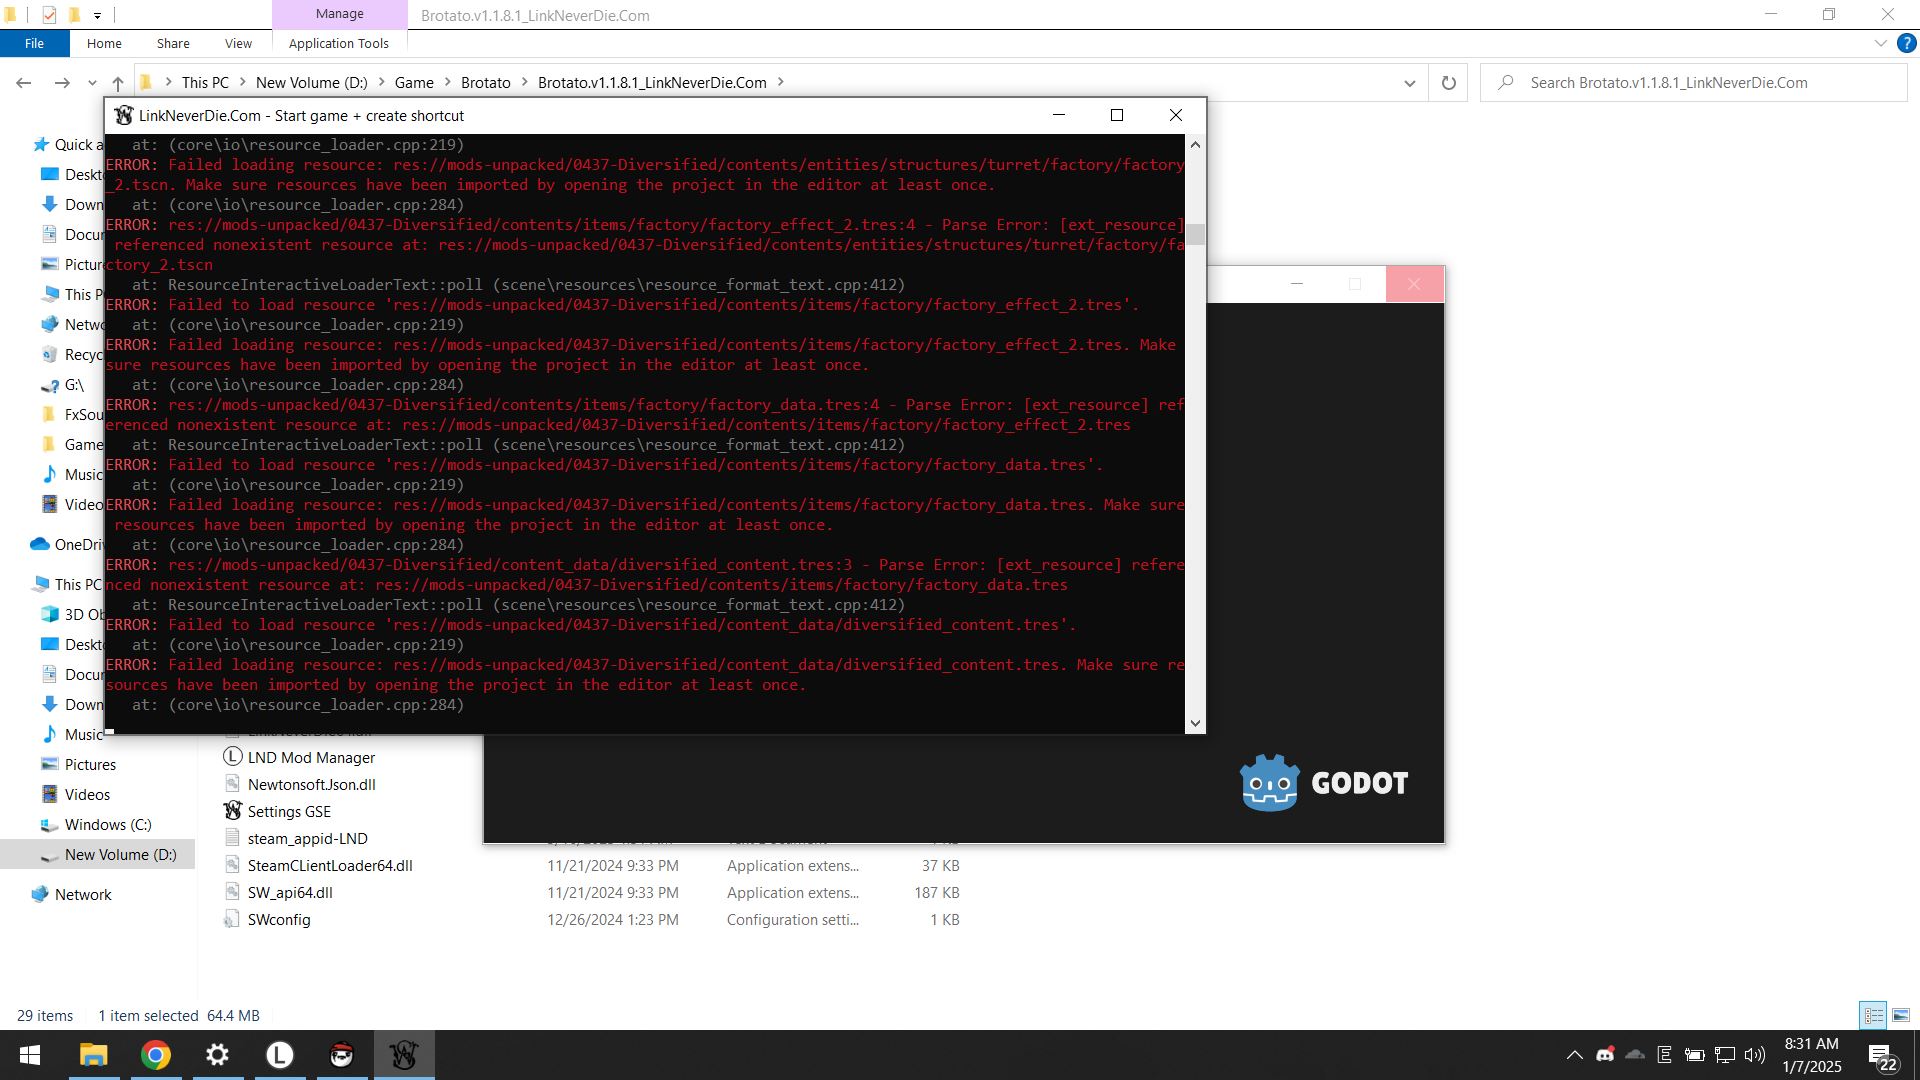Click This PC in address breadcrumb
Image resolution: width=1920 pixels, height=1080 pixels.
tap(205, 83)
